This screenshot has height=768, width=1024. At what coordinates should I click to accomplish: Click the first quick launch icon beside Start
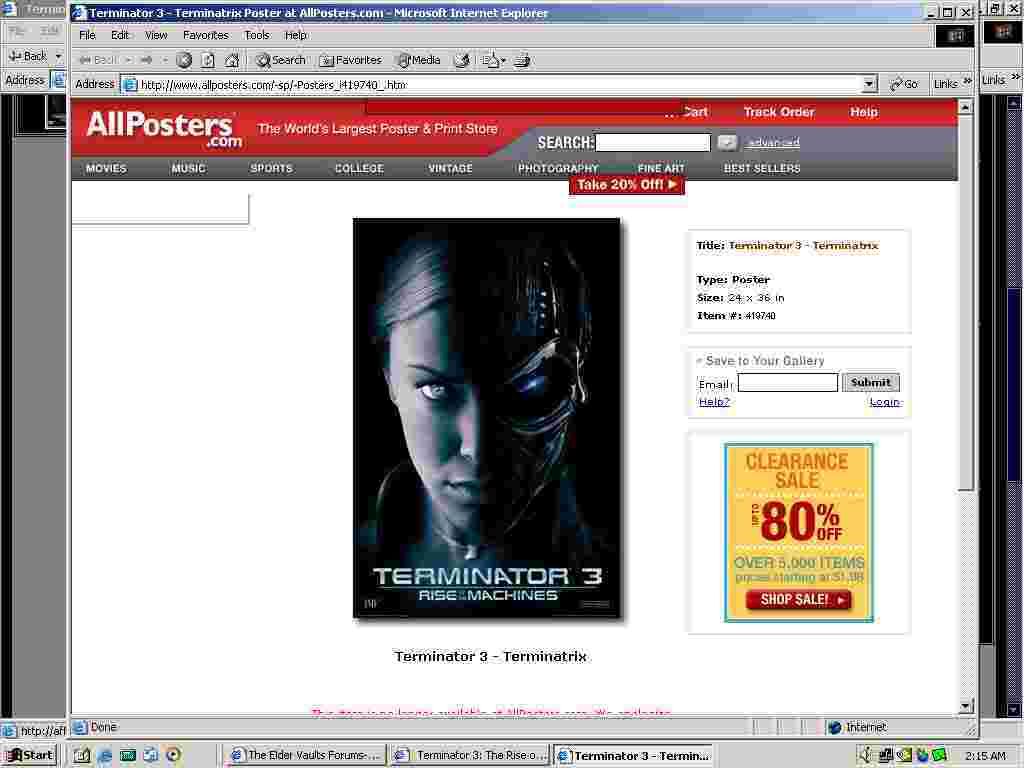[x=81, y=756]
